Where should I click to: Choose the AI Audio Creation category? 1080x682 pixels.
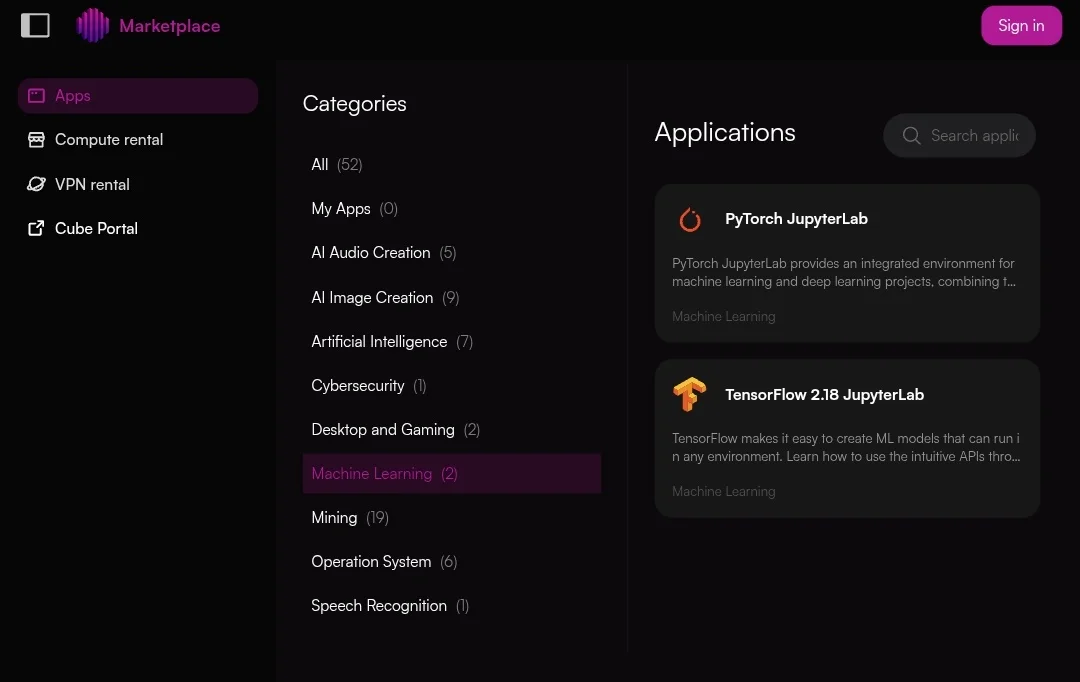(x=452, y=253)
